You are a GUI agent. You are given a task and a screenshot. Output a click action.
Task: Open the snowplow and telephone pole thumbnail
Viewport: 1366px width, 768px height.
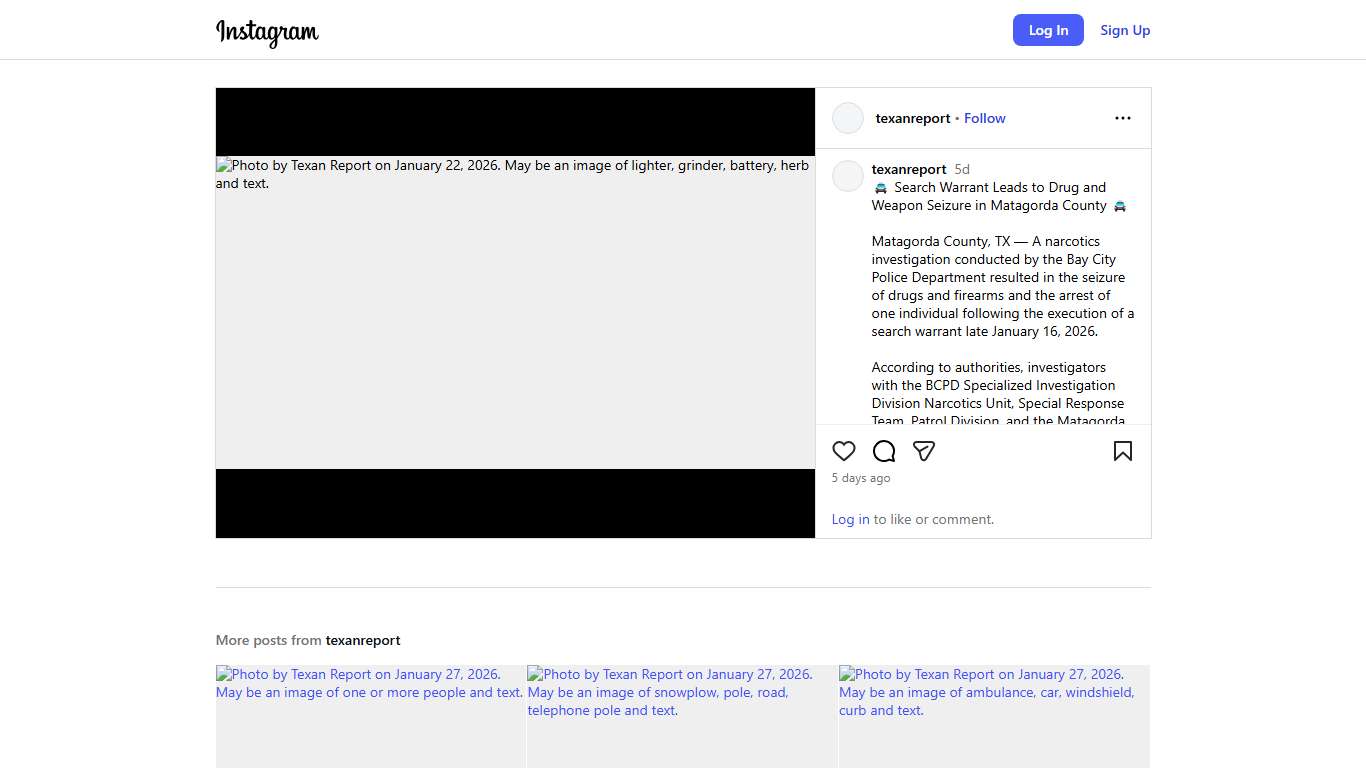[x=682, y=716]
